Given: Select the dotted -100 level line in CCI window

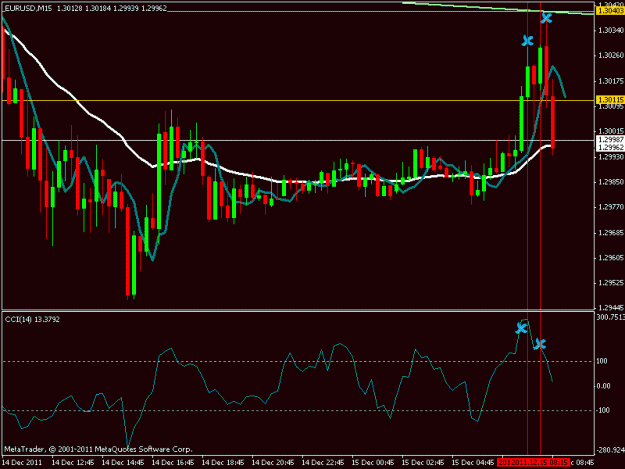Looking at the screenshot, I should [x=298, y=410].
